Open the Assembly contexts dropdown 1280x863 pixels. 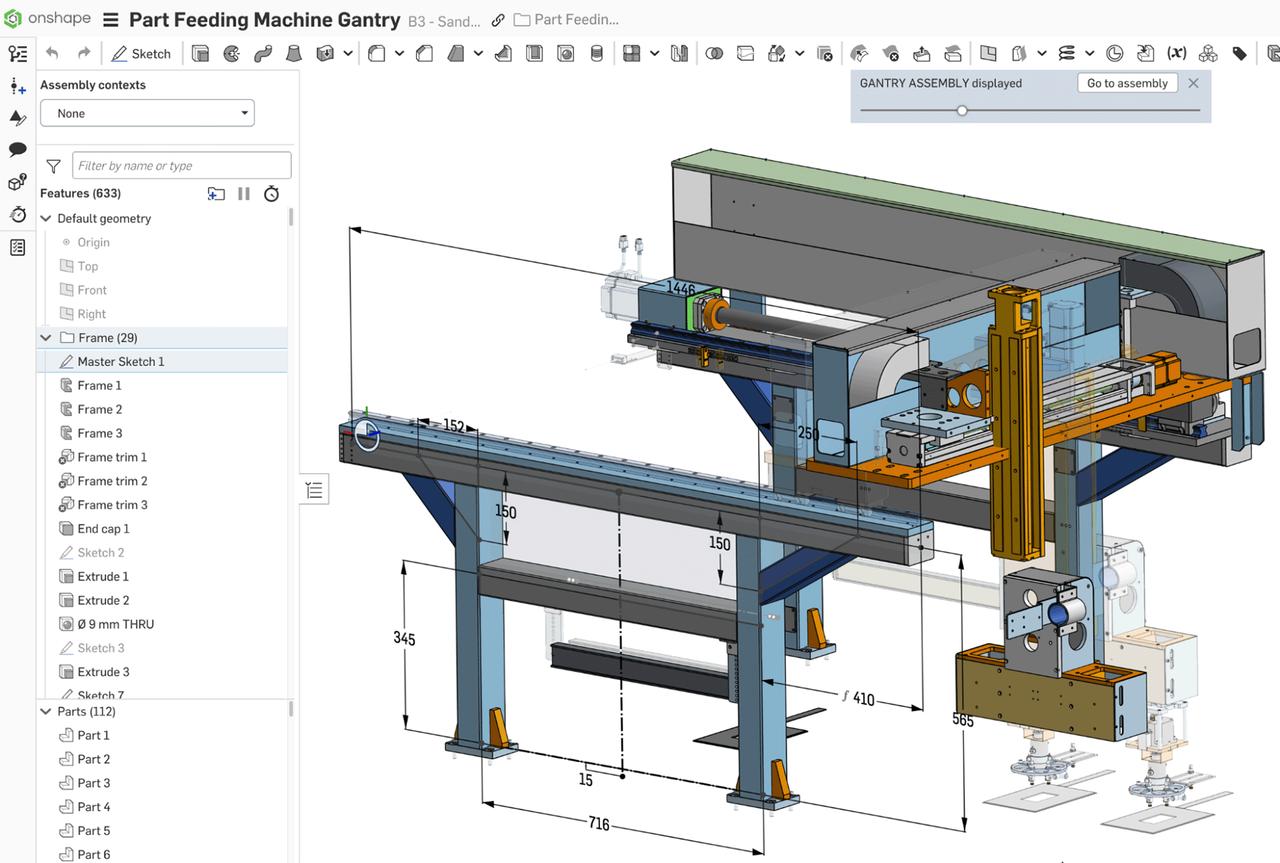pos(147,113)
